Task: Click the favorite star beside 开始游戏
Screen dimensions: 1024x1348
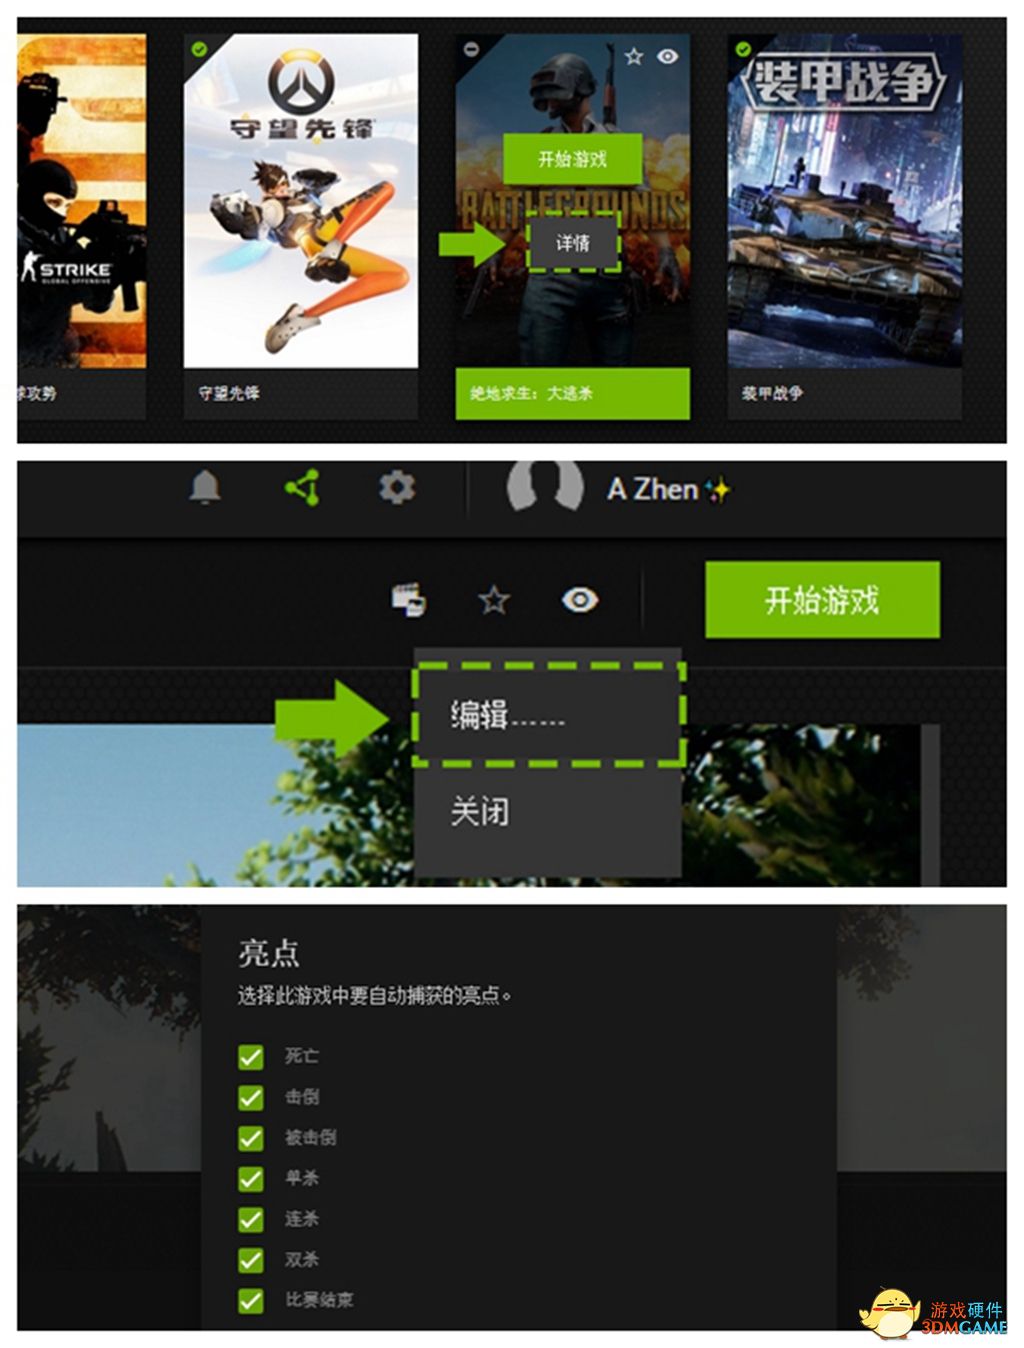Action: point(494,600)
